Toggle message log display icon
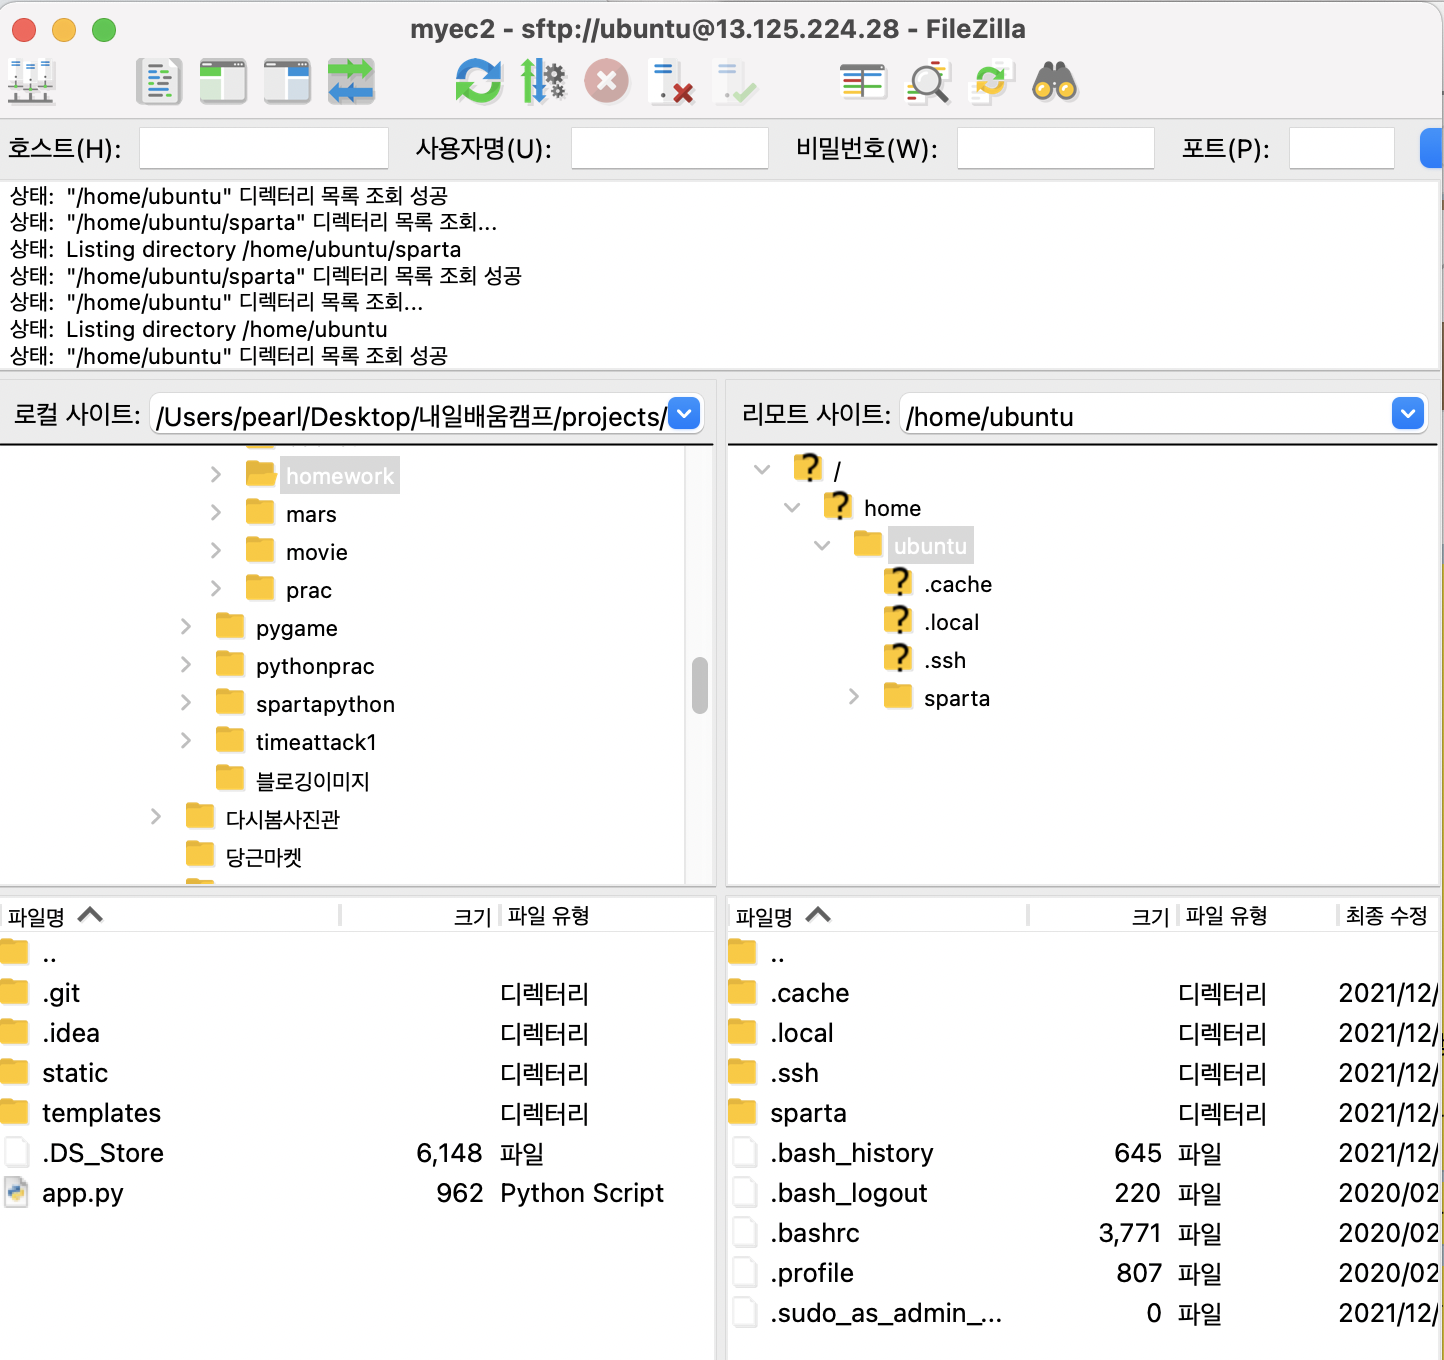The width and height of the screenshot is (1444, 1360). coord(159,81)
